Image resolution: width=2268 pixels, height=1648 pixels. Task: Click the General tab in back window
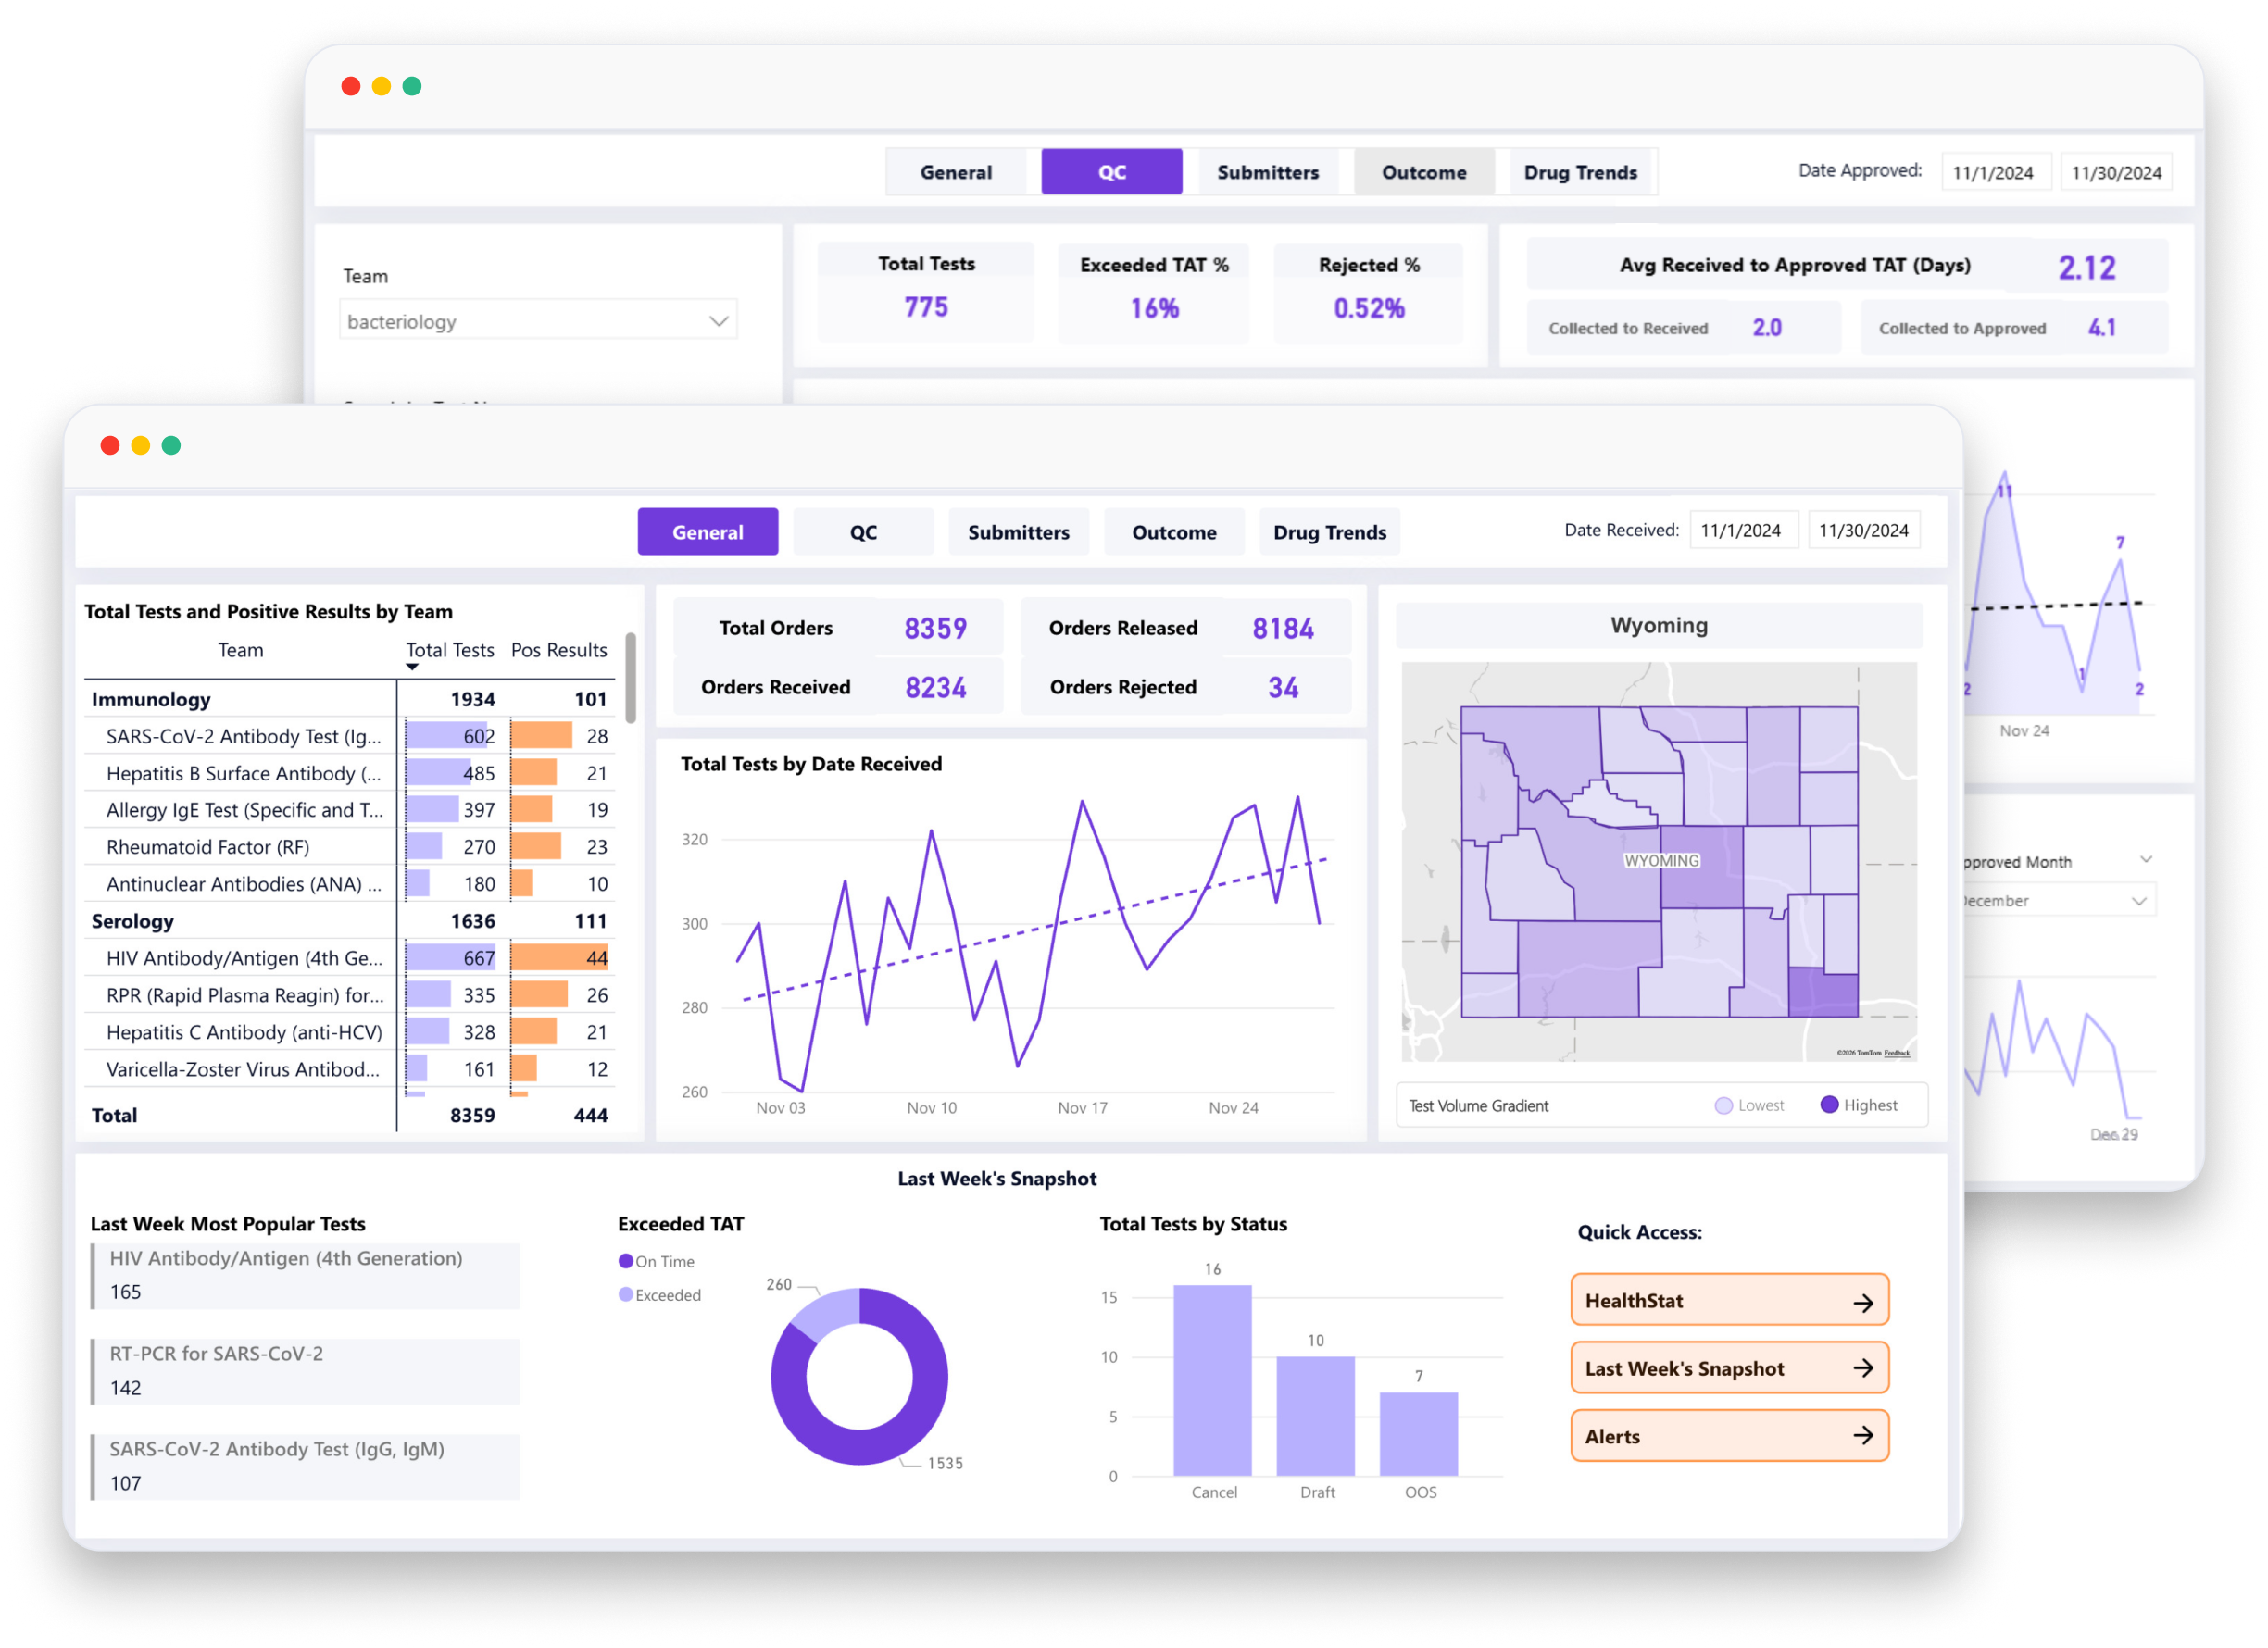click(955, 172)
